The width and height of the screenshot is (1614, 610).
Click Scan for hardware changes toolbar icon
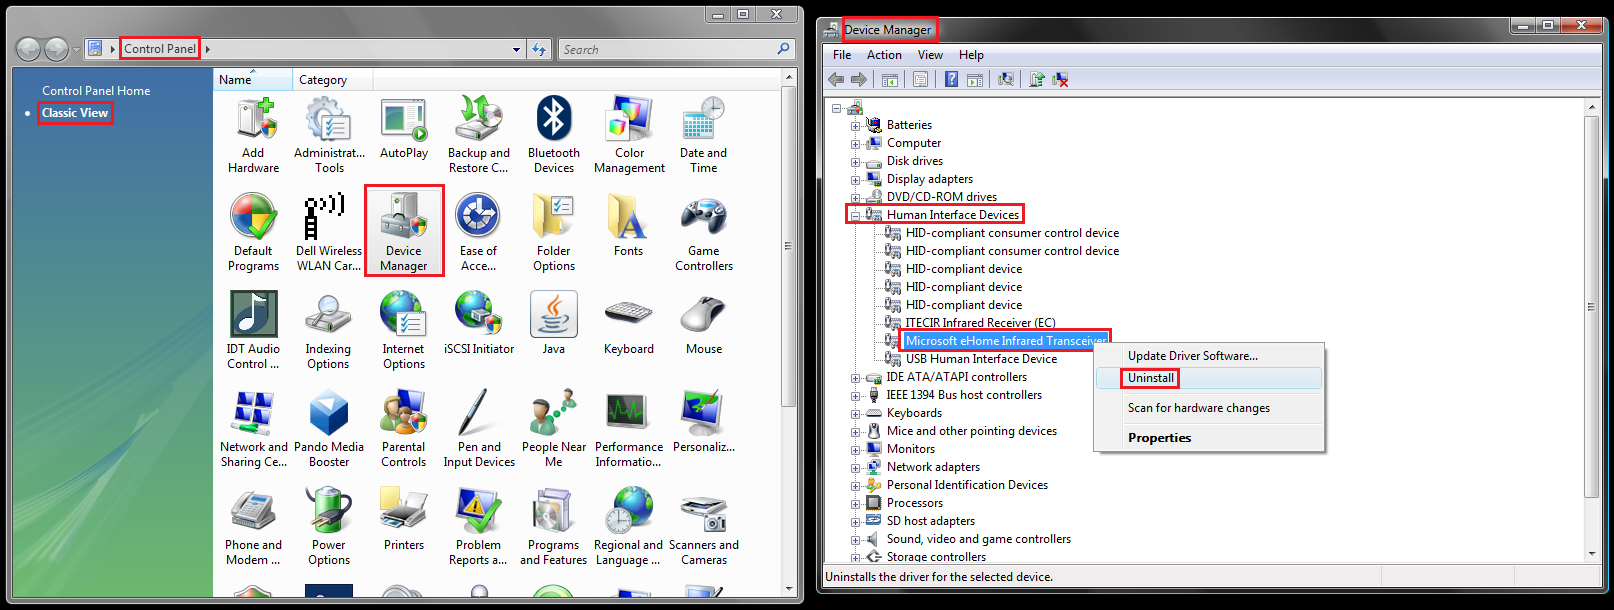click(1006, 80)
